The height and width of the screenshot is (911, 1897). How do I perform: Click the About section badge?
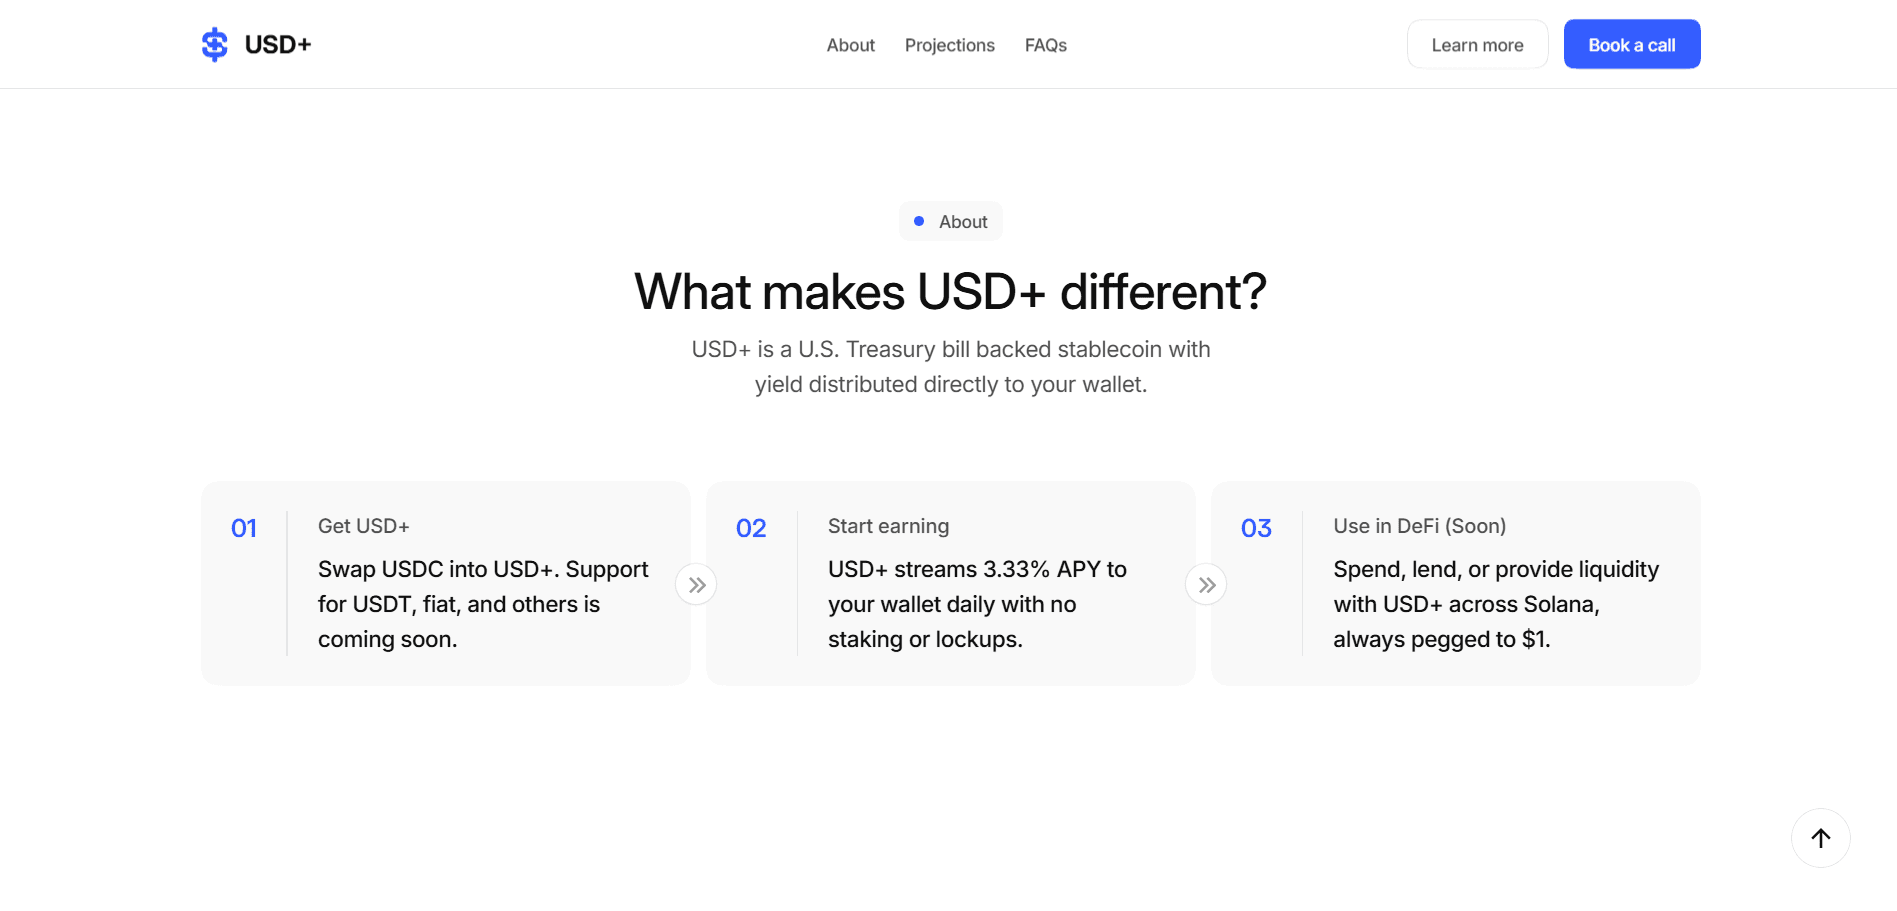coord(951,222)
